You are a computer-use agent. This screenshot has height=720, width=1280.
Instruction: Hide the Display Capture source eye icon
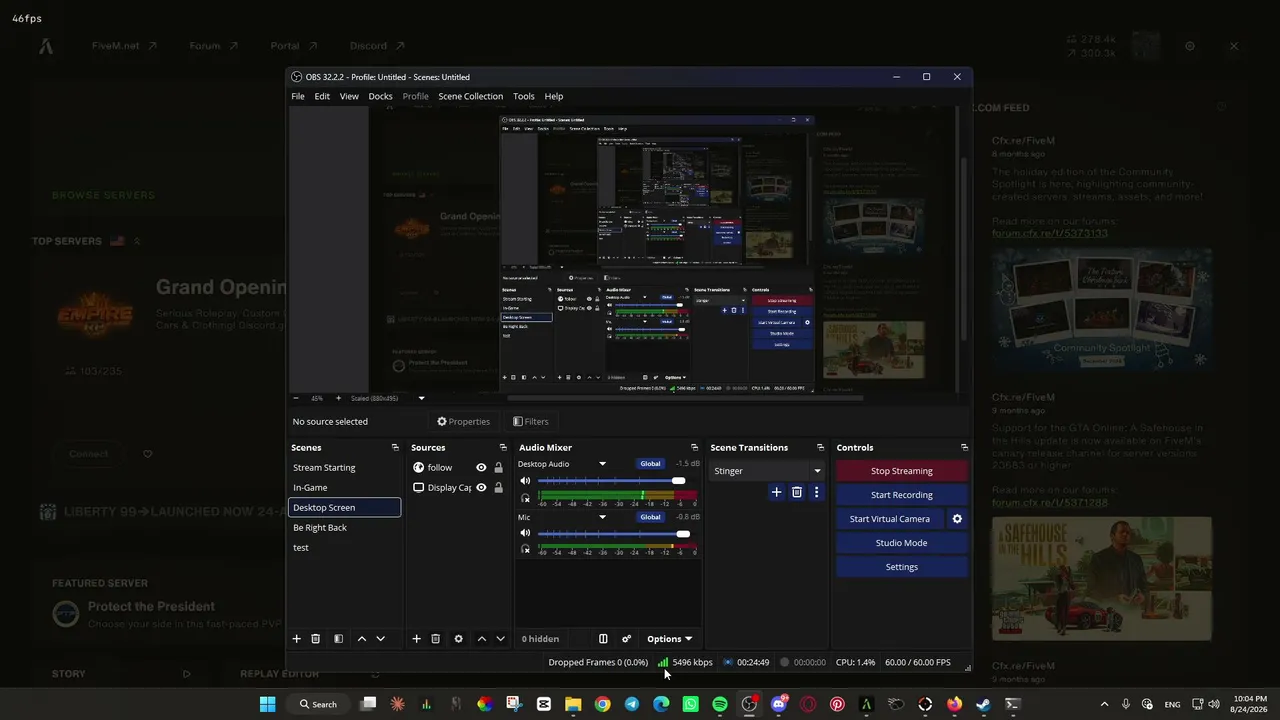[x=481, y=488]
